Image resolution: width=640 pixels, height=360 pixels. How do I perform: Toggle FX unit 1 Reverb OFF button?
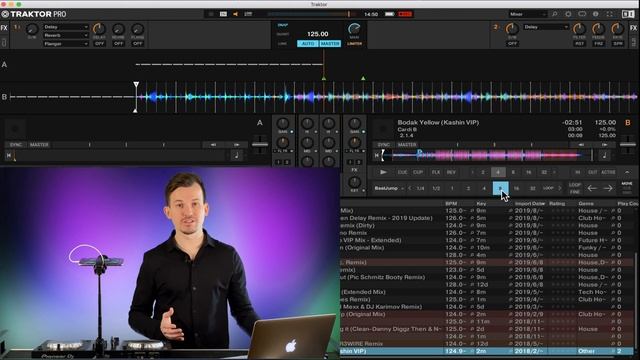click(x=118, y=43)
